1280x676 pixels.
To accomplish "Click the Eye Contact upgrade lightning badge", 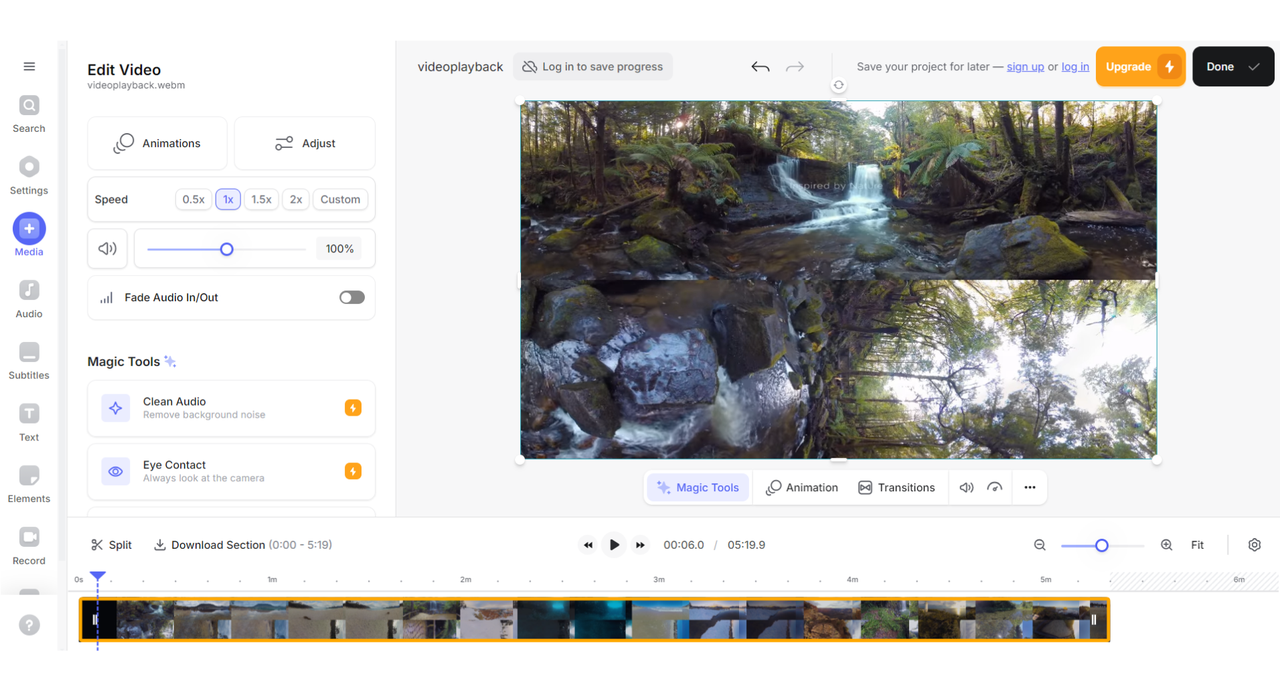I will pyautogui.click(x=353, y=471).
